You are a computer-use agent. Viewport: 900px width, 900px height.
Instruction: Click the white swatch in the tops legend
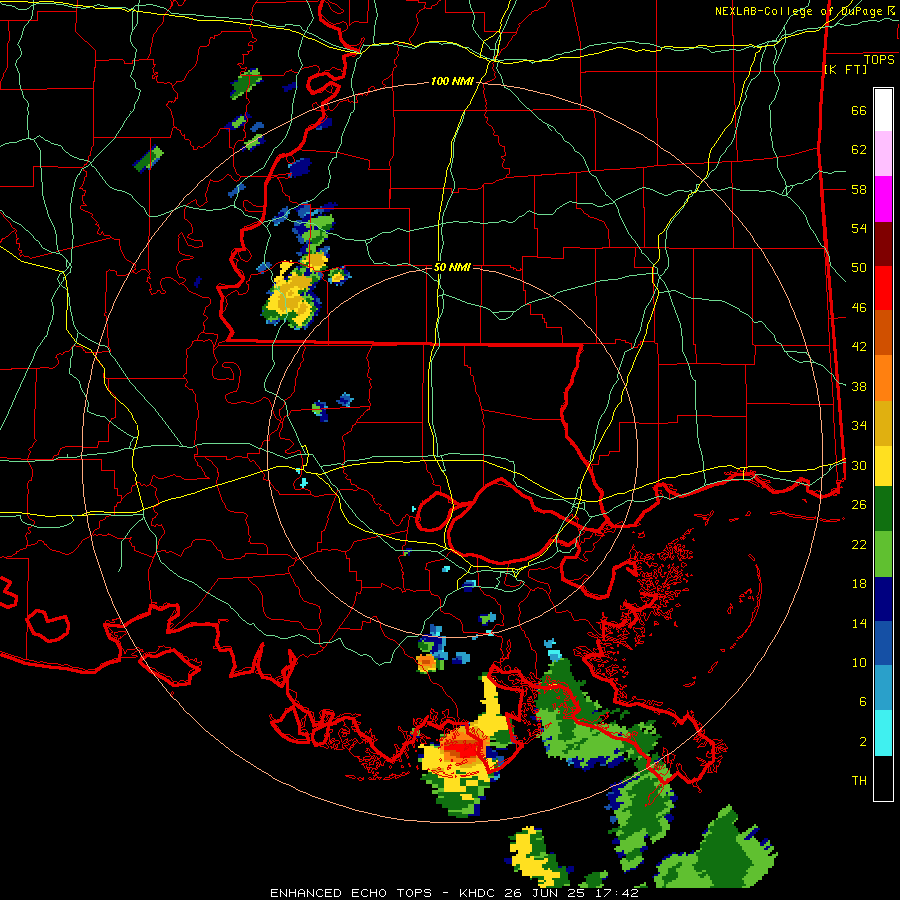click(x=883, y=110)
